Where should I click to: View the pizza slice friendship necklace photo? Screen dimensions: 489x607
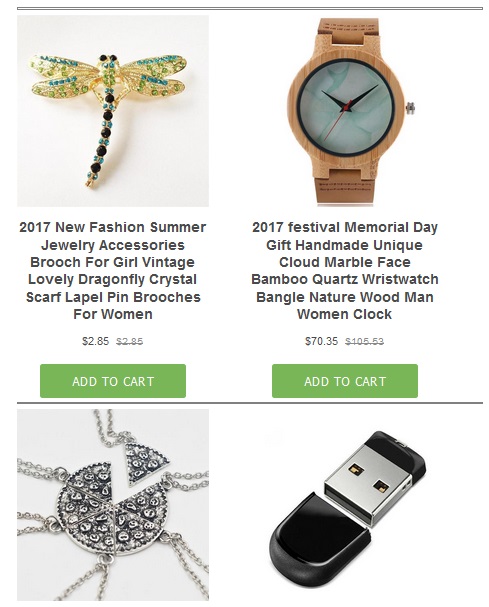click(x=113, y=505)
